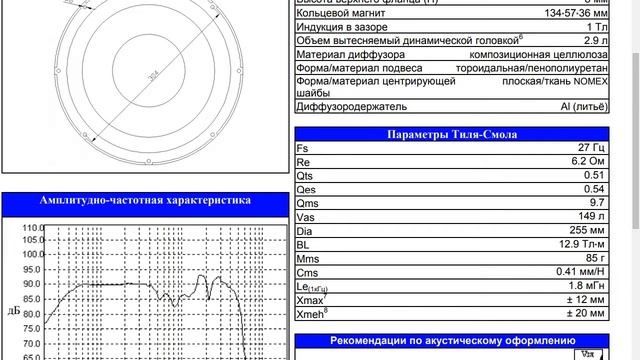Viewport: 640px width, 360px height.
Task: Click the Qms value '9.7'
Action: 597,202
